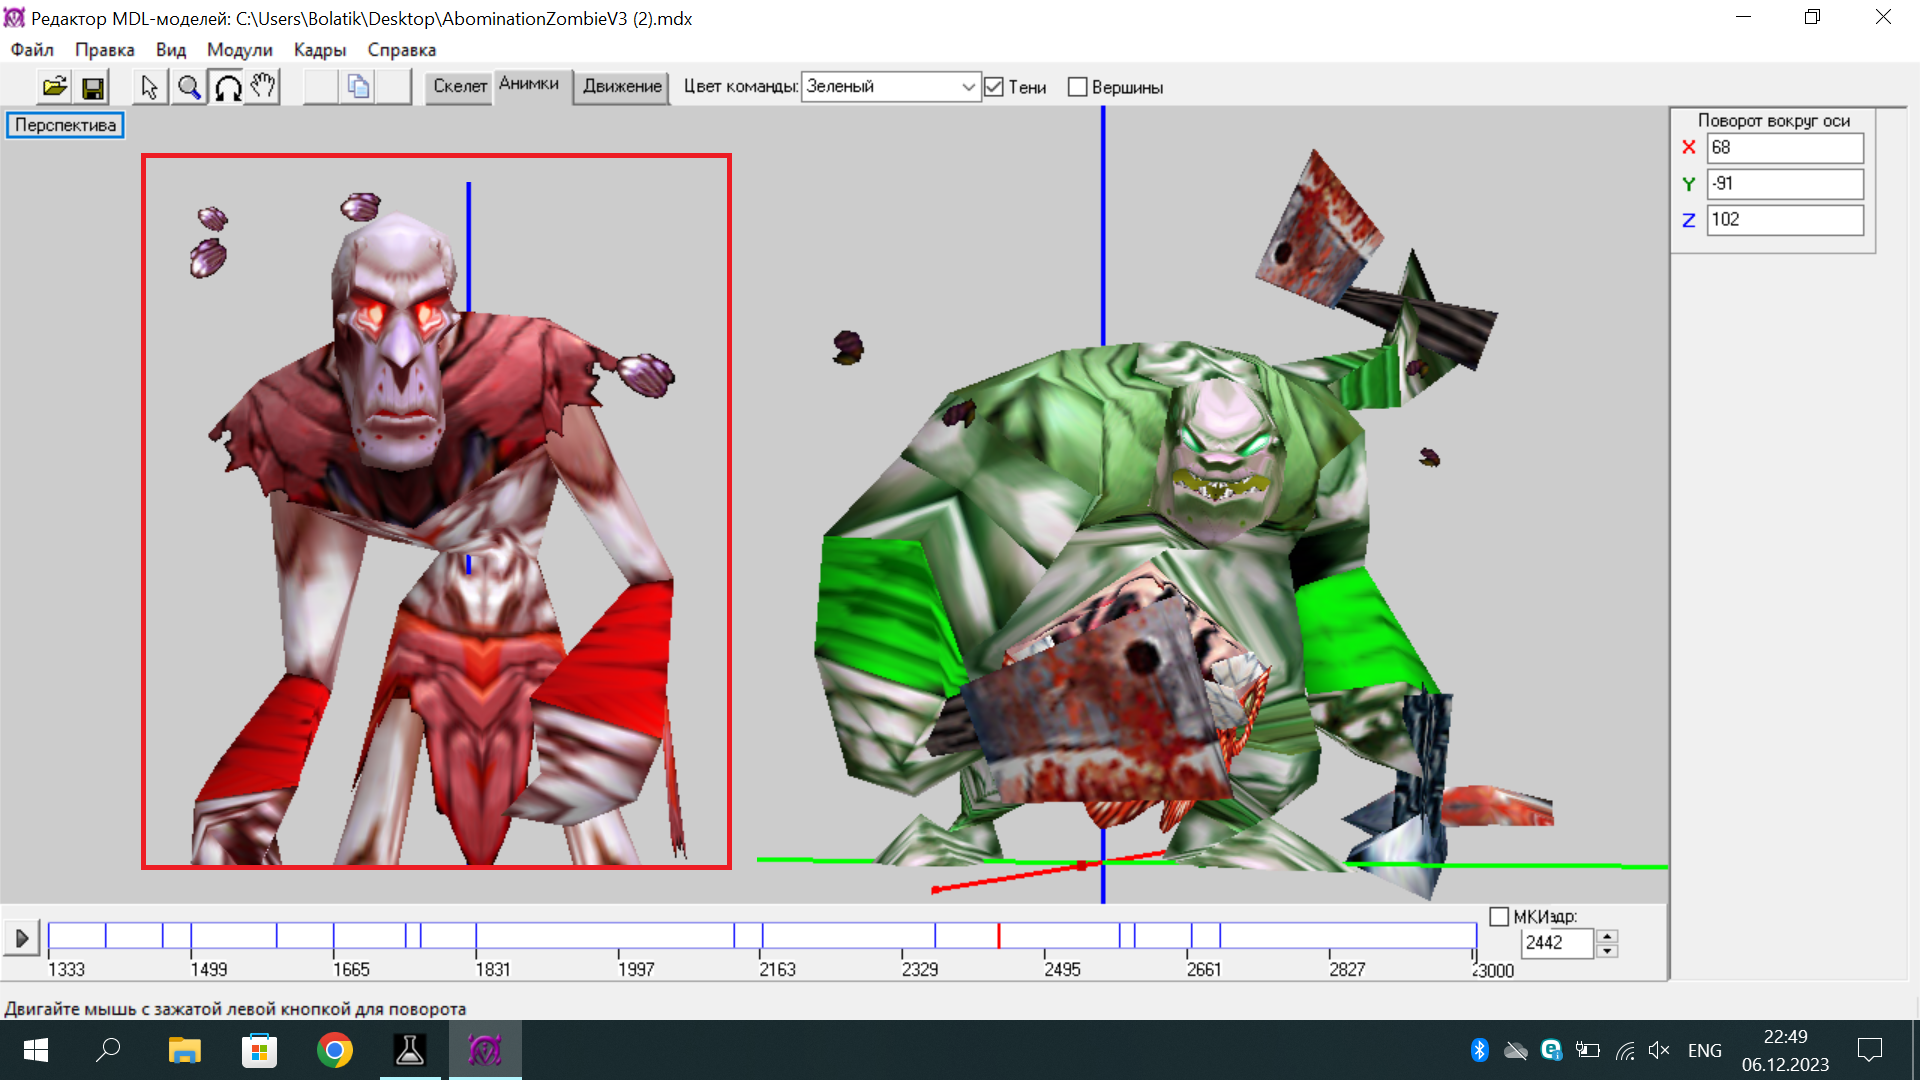Decrease frame number with the down spinner

pos(1607,951)
